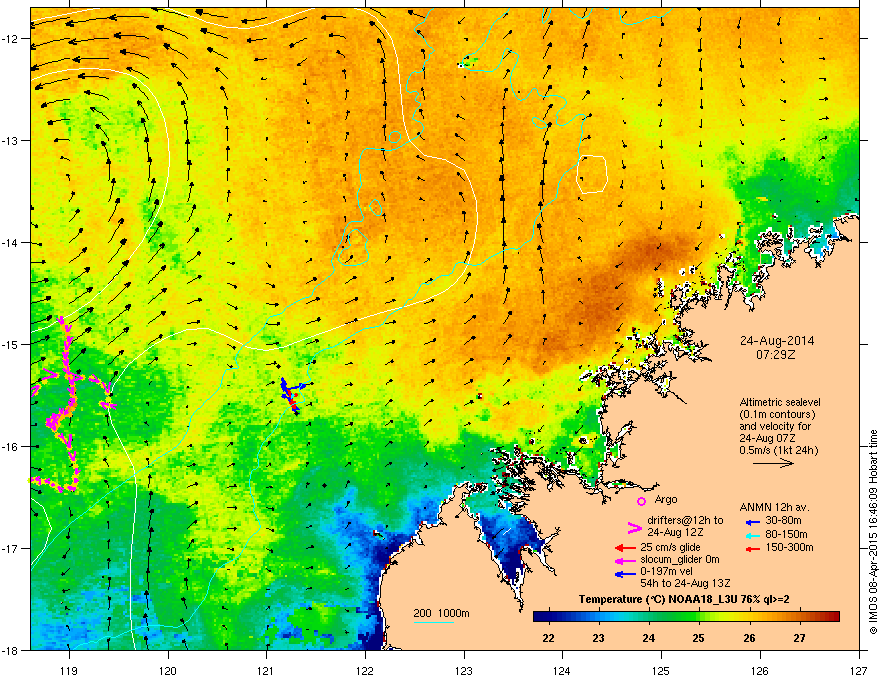Click the color bar label 27

[x=799, y=638]
